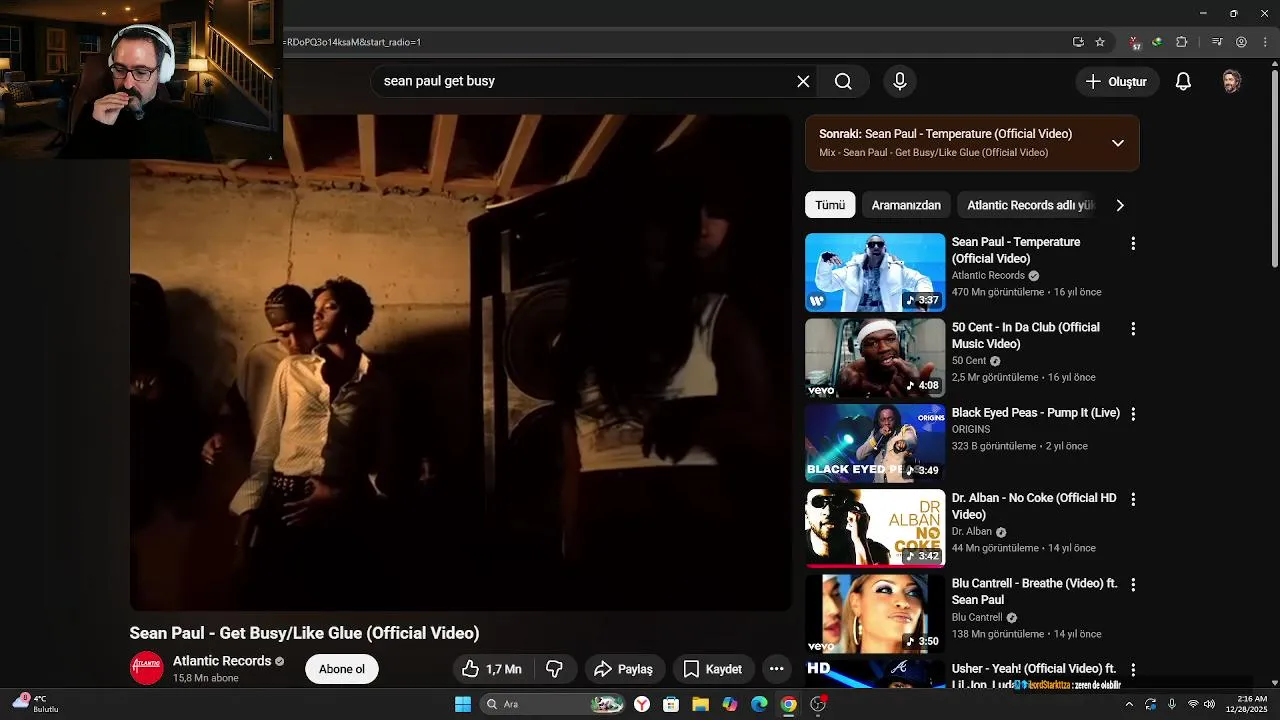
Task: Open Black Eyed Peas - Pump It (Live) title
Action: tap(1036, 413)
